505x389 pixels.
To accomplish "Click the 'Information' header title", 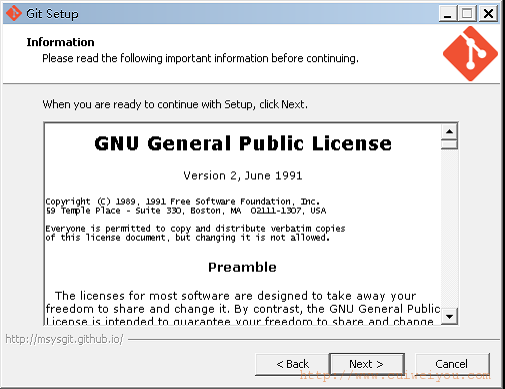I will [60, 42].
